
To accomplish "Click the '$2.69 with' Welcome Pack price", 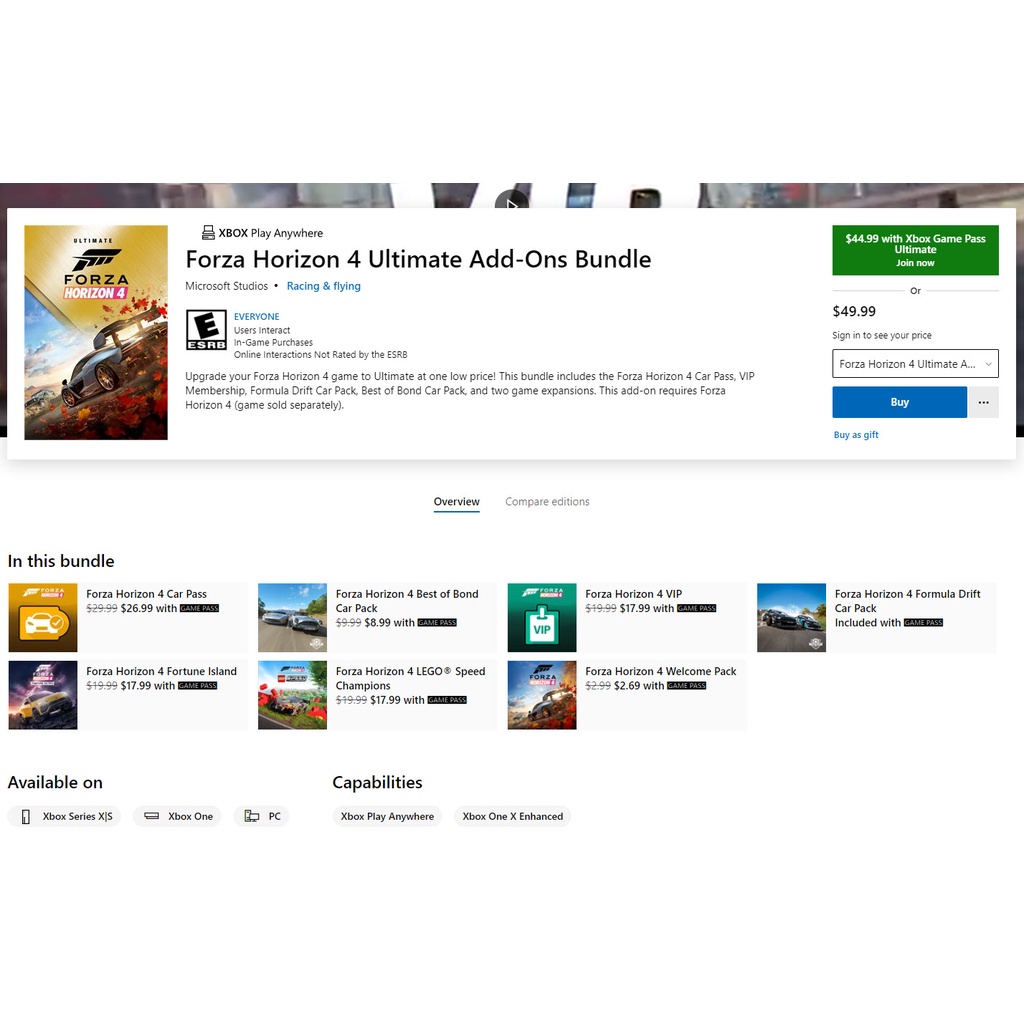I will [639, 686].
